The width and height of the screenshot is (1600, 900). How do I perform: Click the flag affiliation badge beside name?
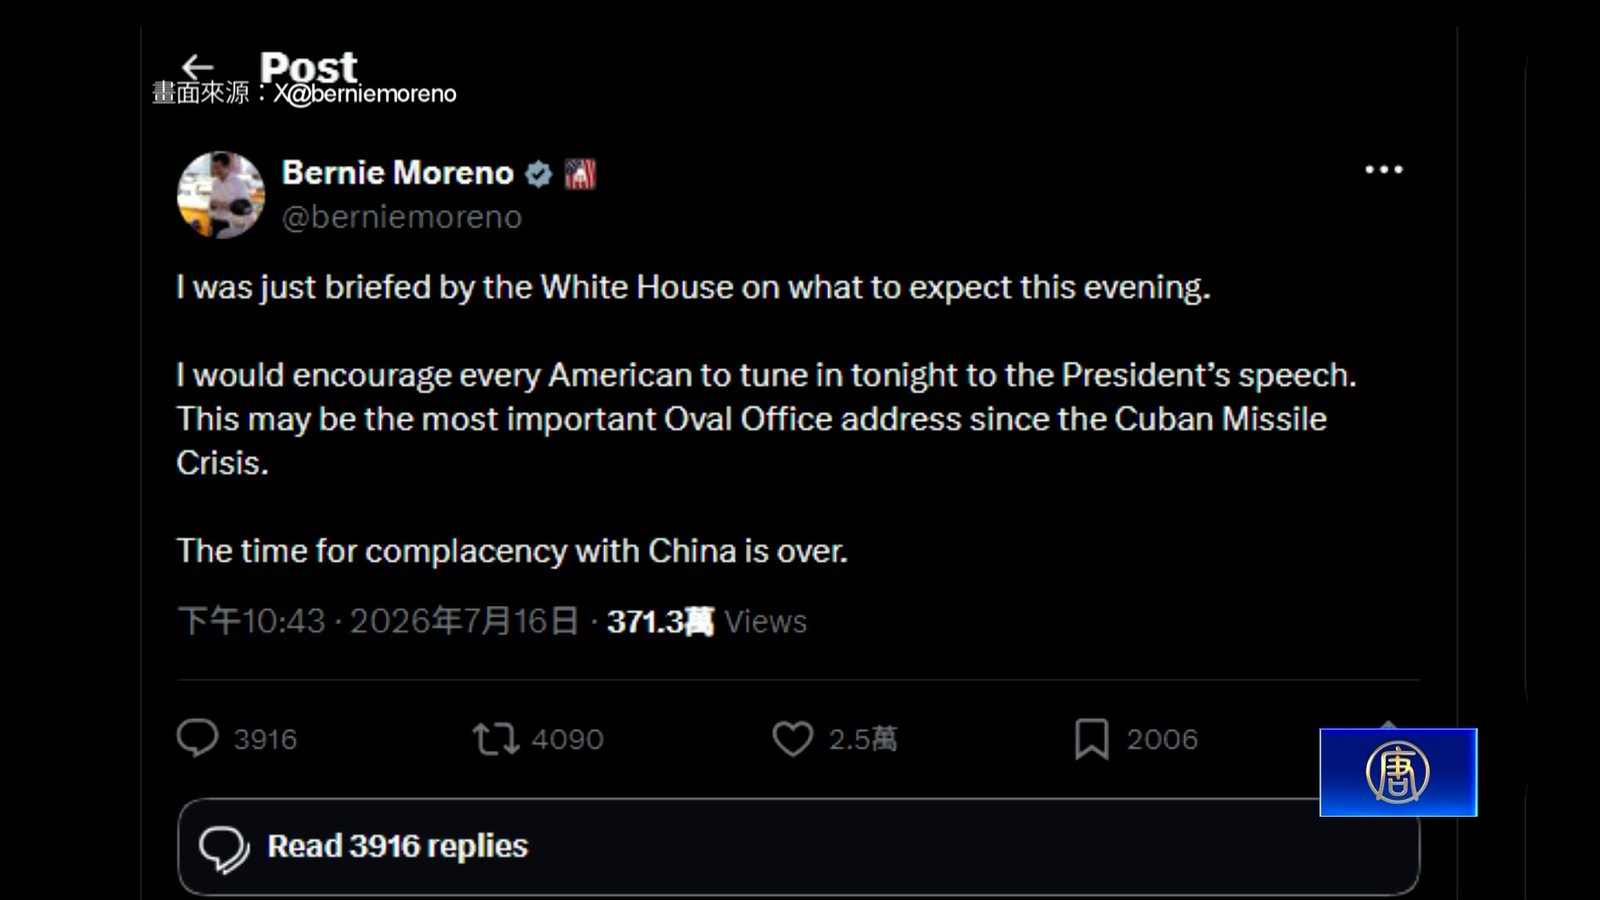tap(580, 174)
